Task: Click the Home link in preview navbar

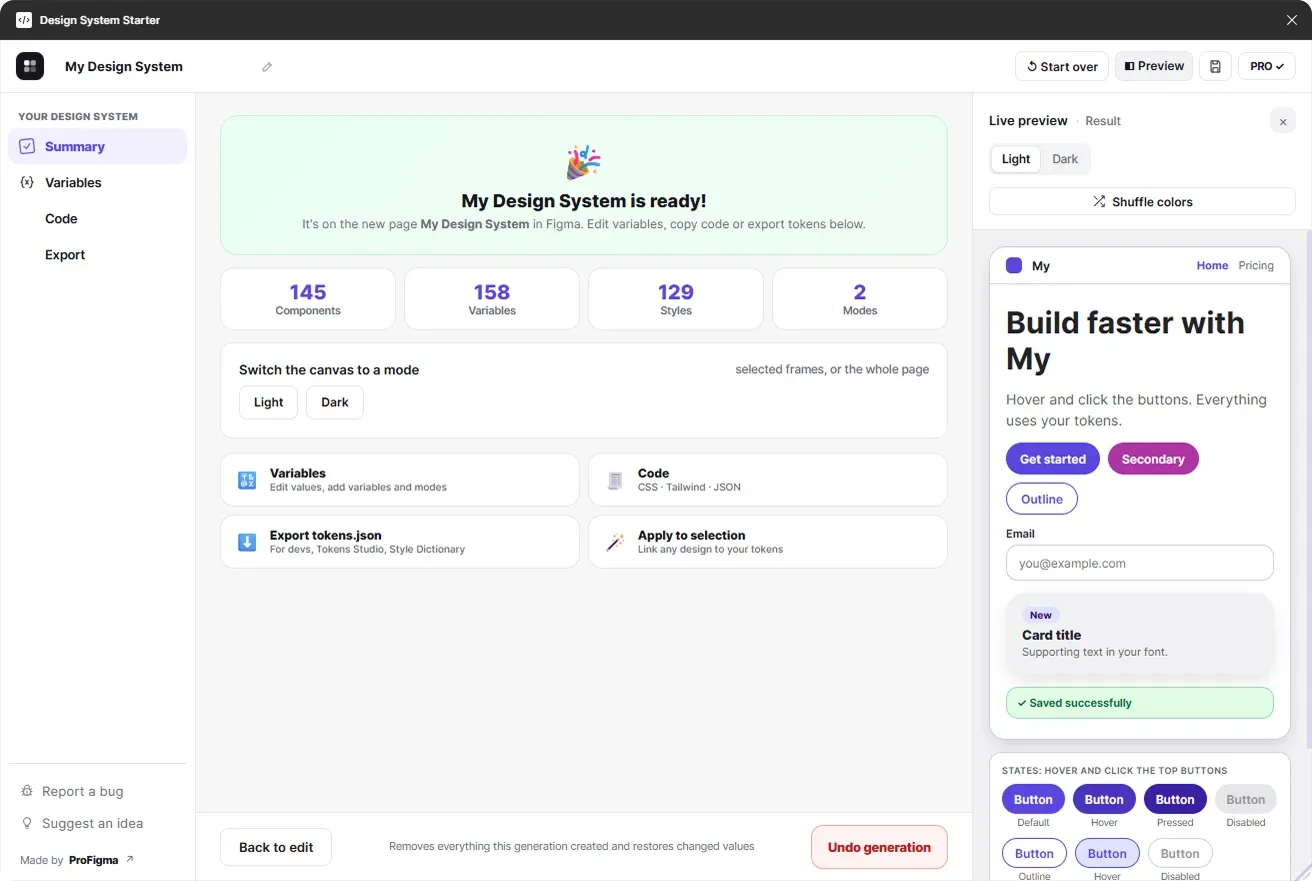Action: pos(1212,266)
